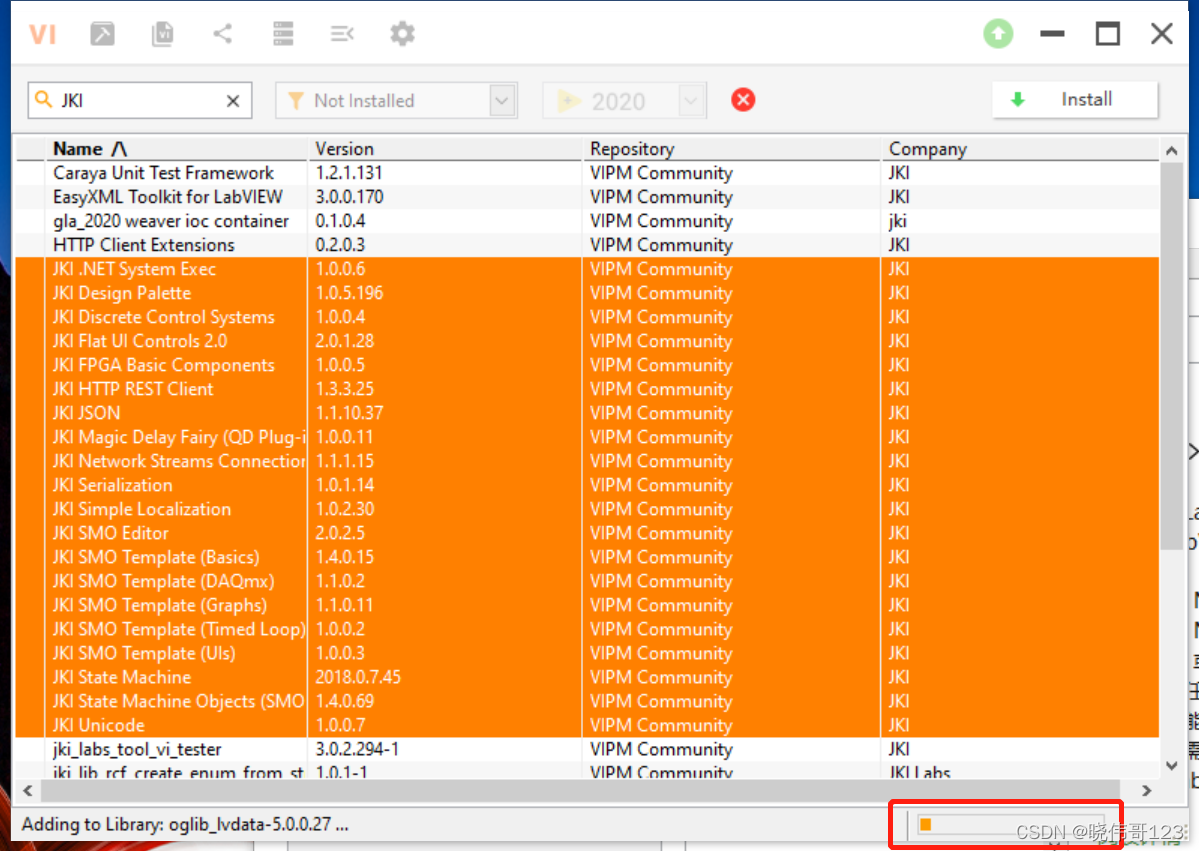Click the green update arrow icon
Viewport: 1199px width, 851px height.
coord(998,34)
